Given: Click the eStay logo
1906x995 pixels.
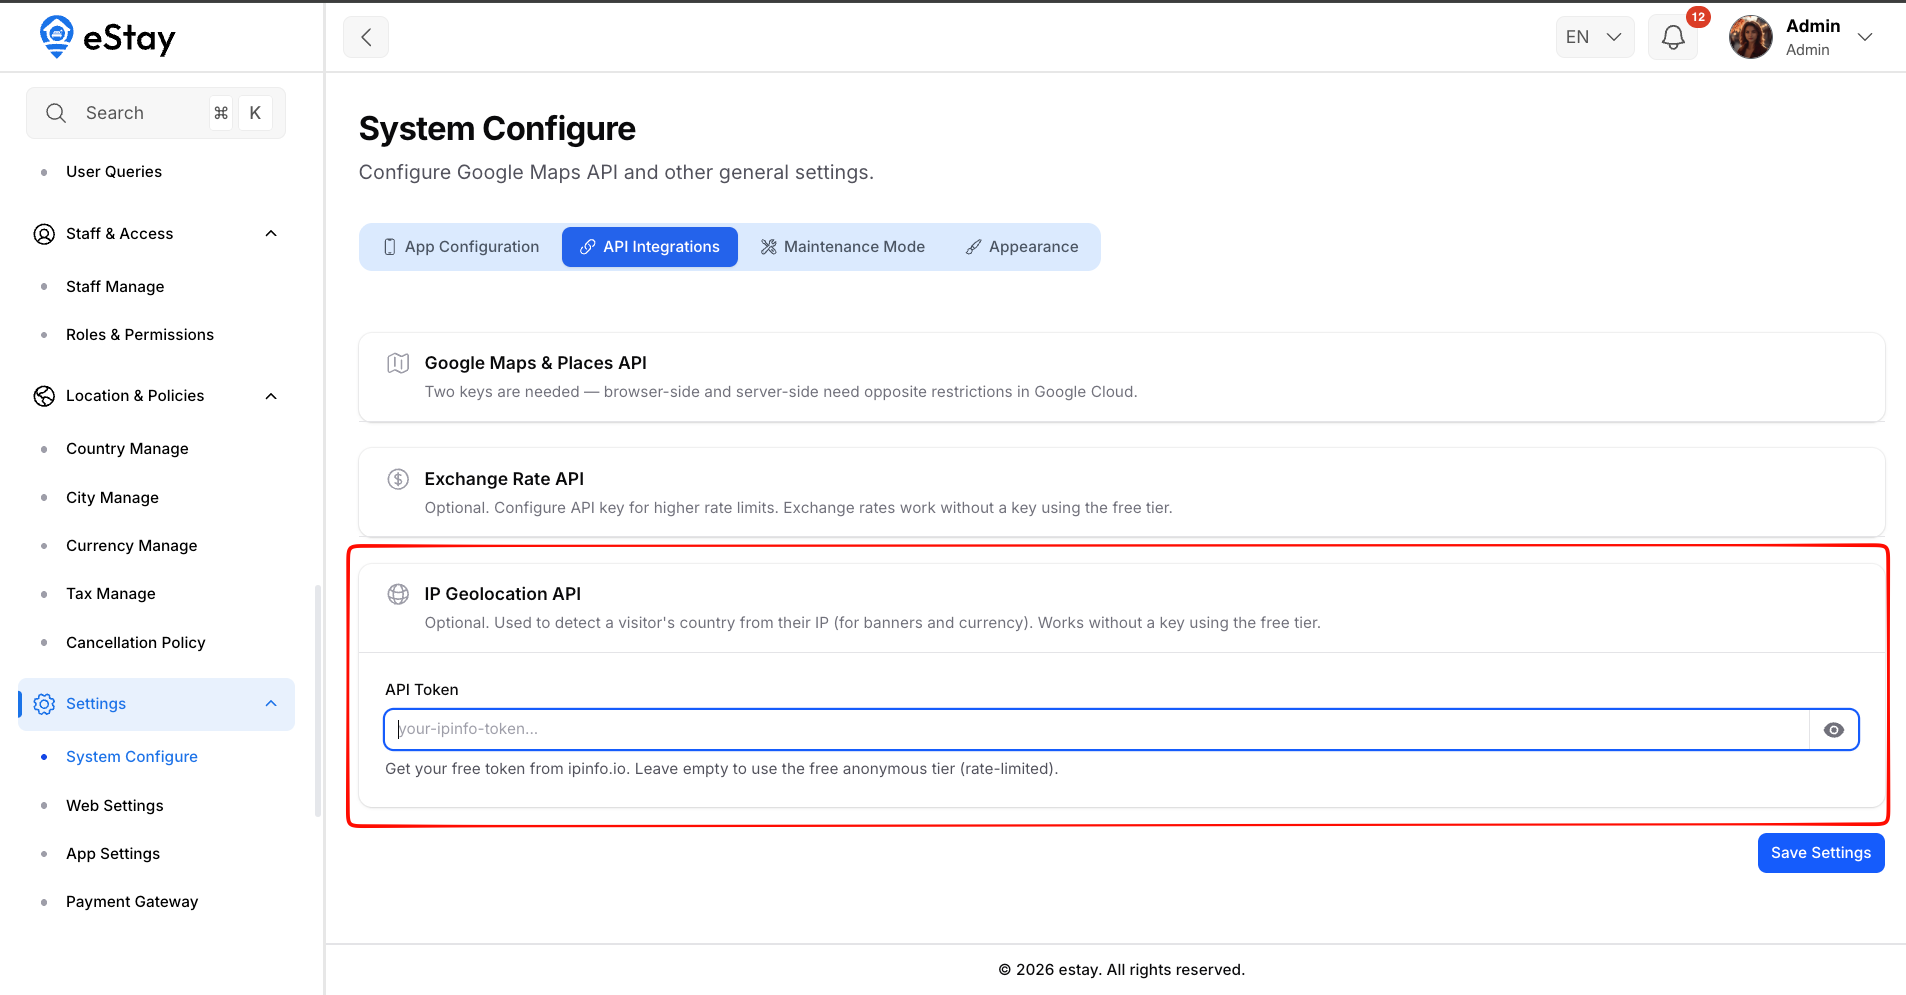Looking at the screenshot, I should [x=107, y=37].
